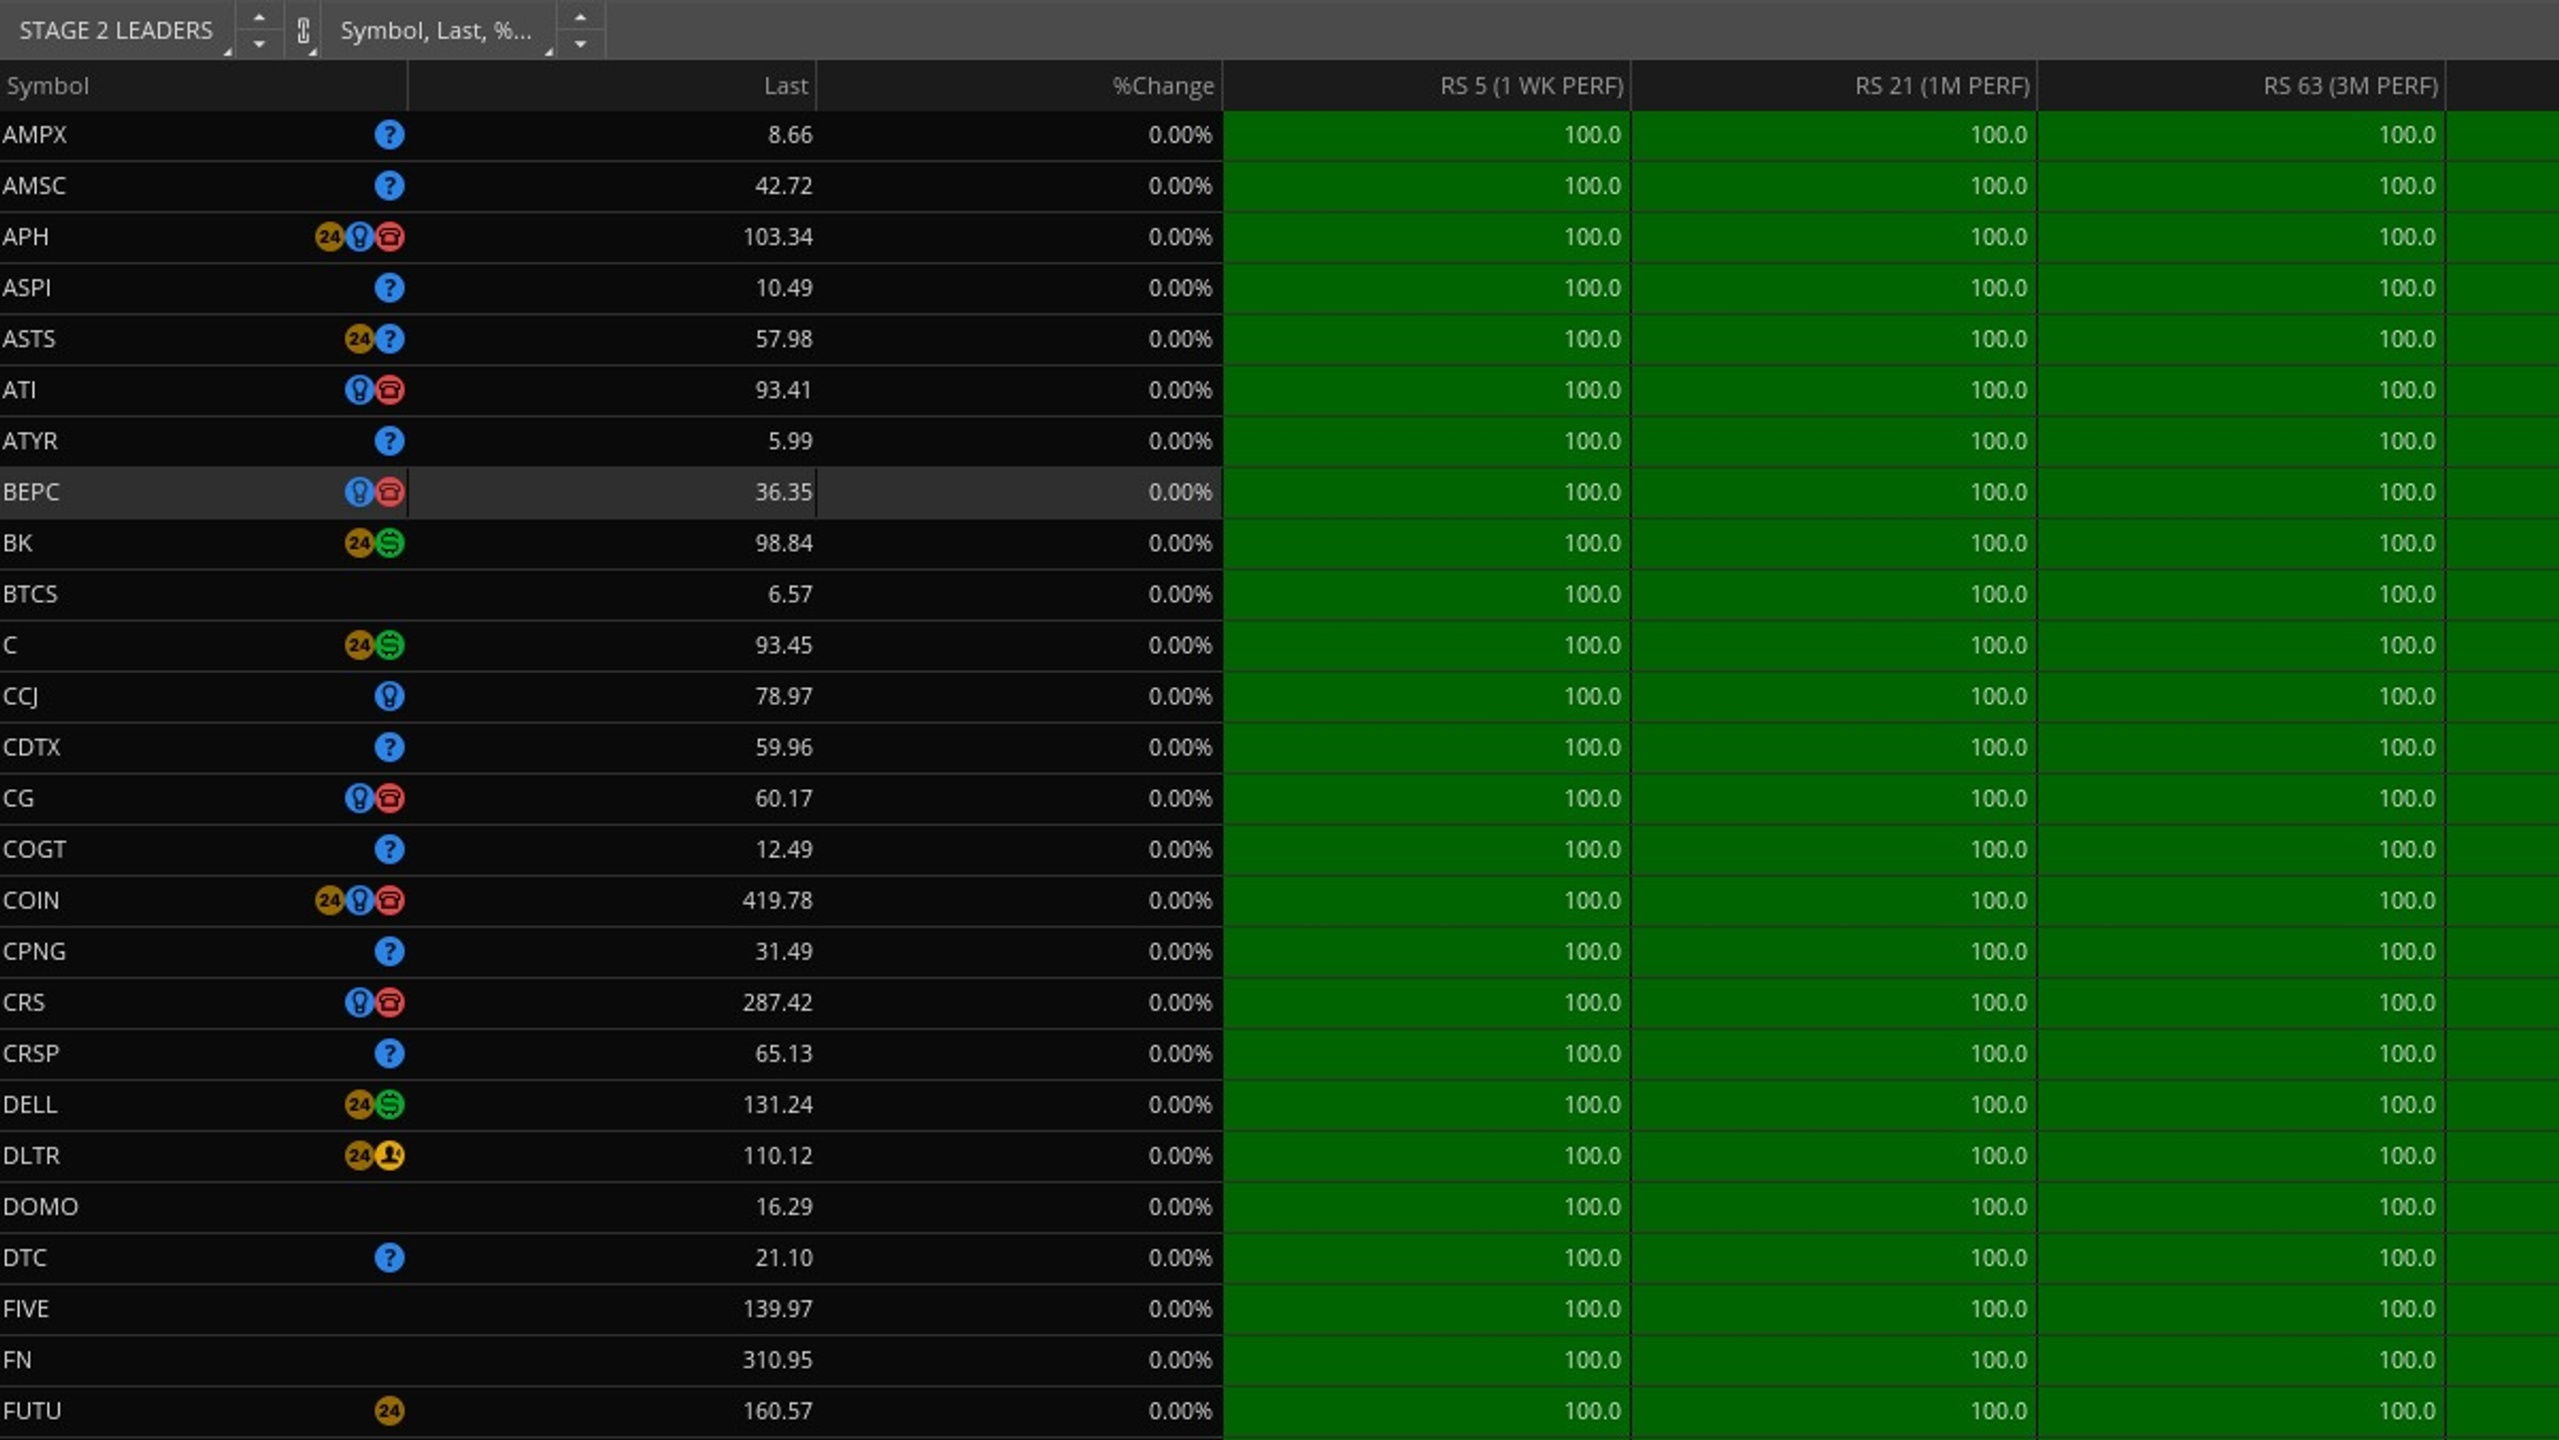The height and width of the screenshot is (1440, 2559).
Task: Click the blue question mark icon on ASPI row
Action: coord(389,288)
